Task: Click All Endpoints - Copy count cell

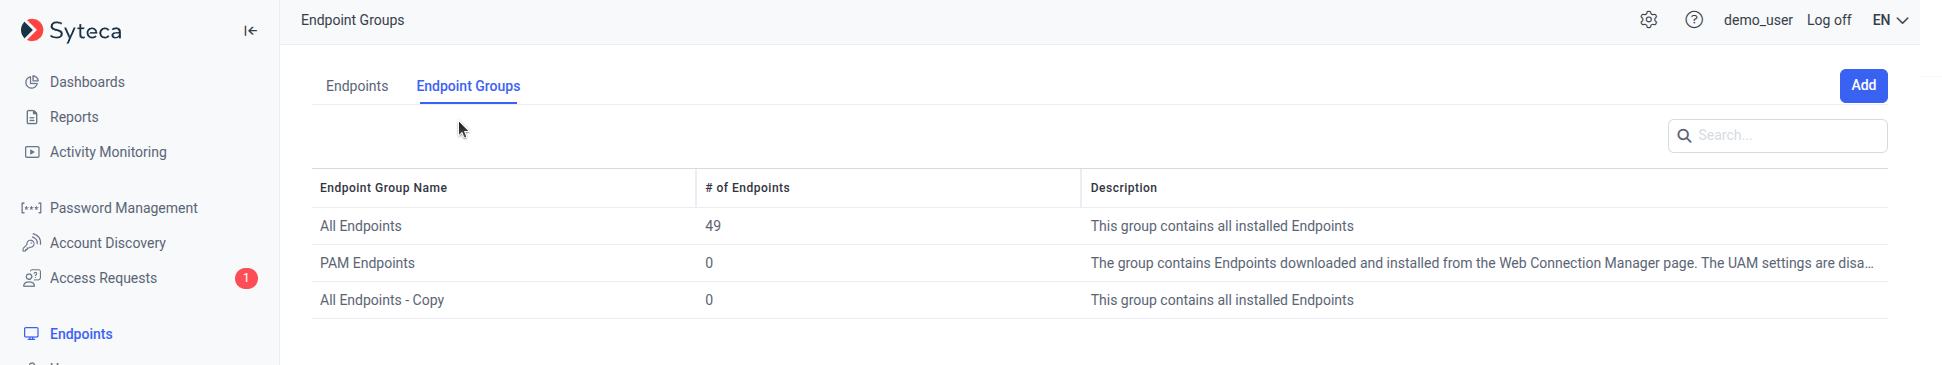Action: [709, 300]
